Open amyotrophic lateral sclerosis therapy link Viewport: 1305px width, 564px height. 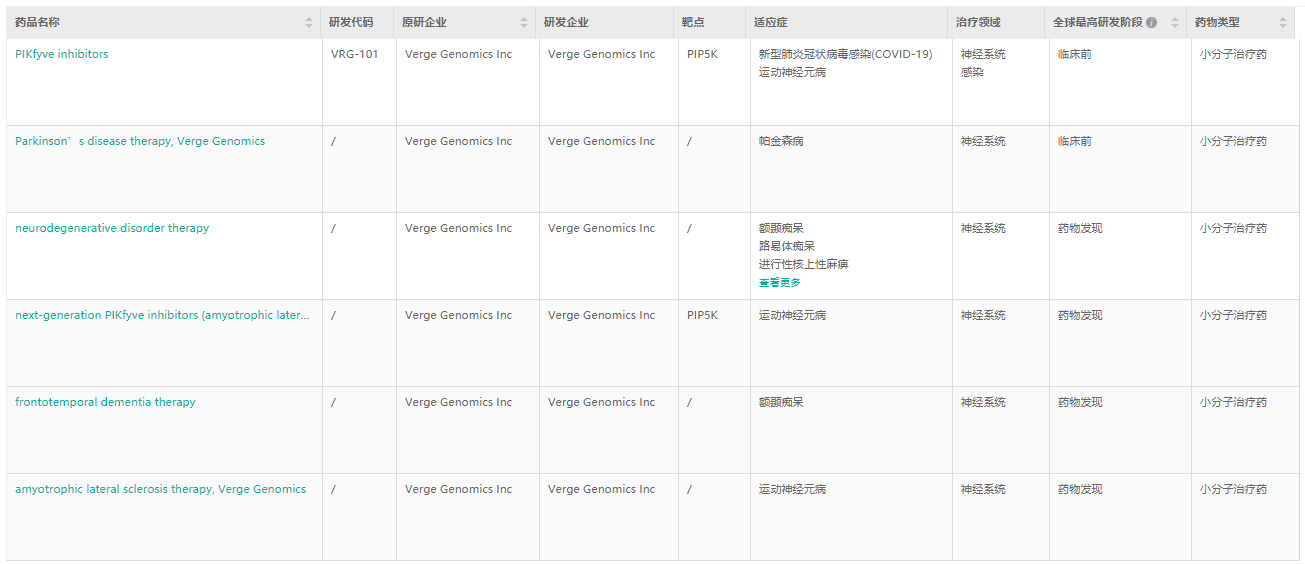160,489
